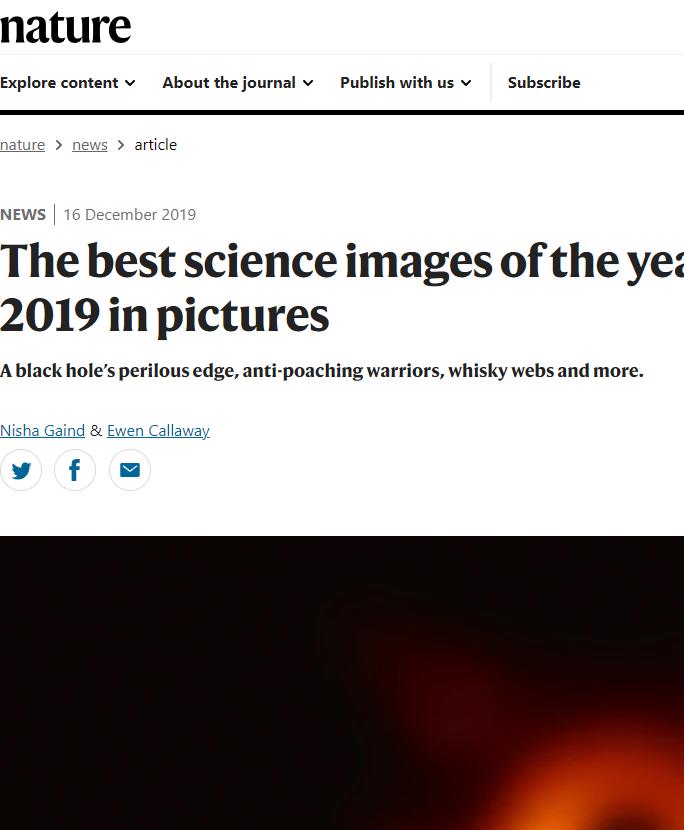The image size is (684, 830).
Task: Select the envelope icon for emailing
Action: [130, 470]
